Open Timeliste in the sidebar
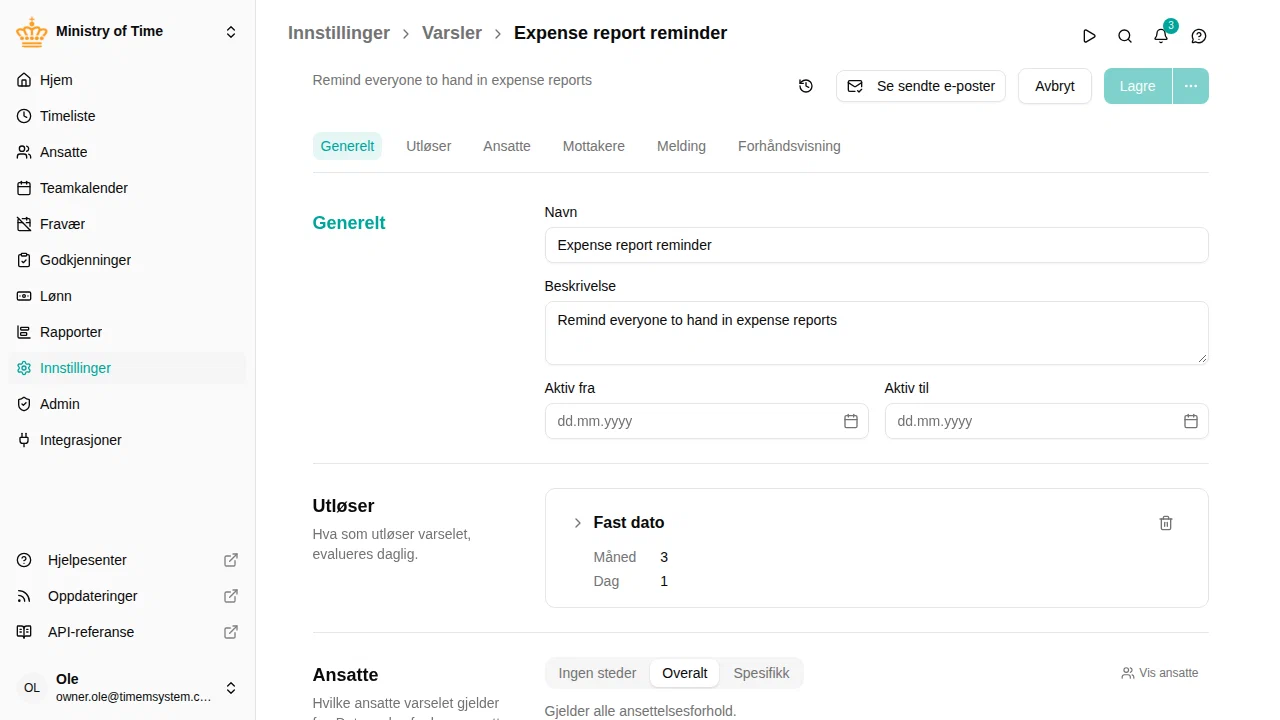 pos(127,116)
